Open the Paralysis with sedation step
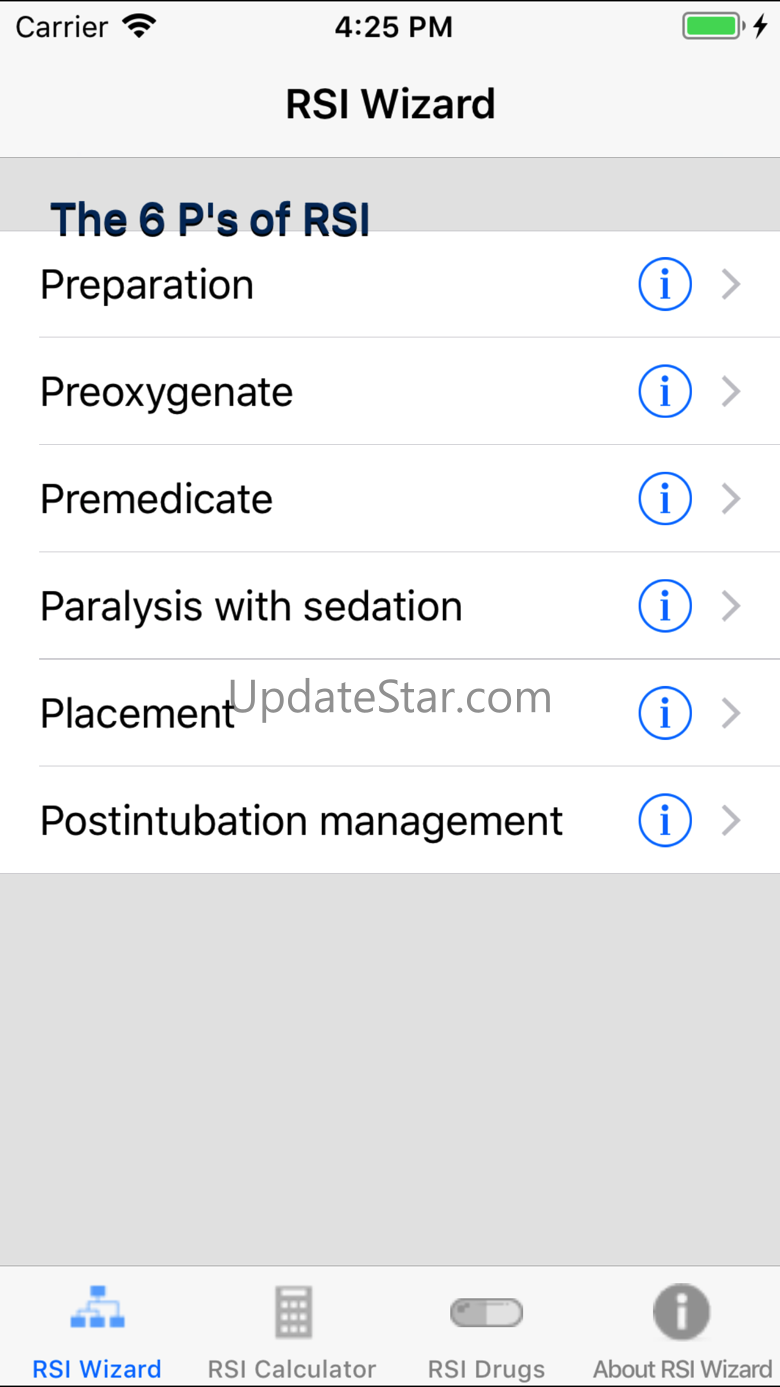The width and height of the screenshot is (780, 1387). tap(251, 606)
